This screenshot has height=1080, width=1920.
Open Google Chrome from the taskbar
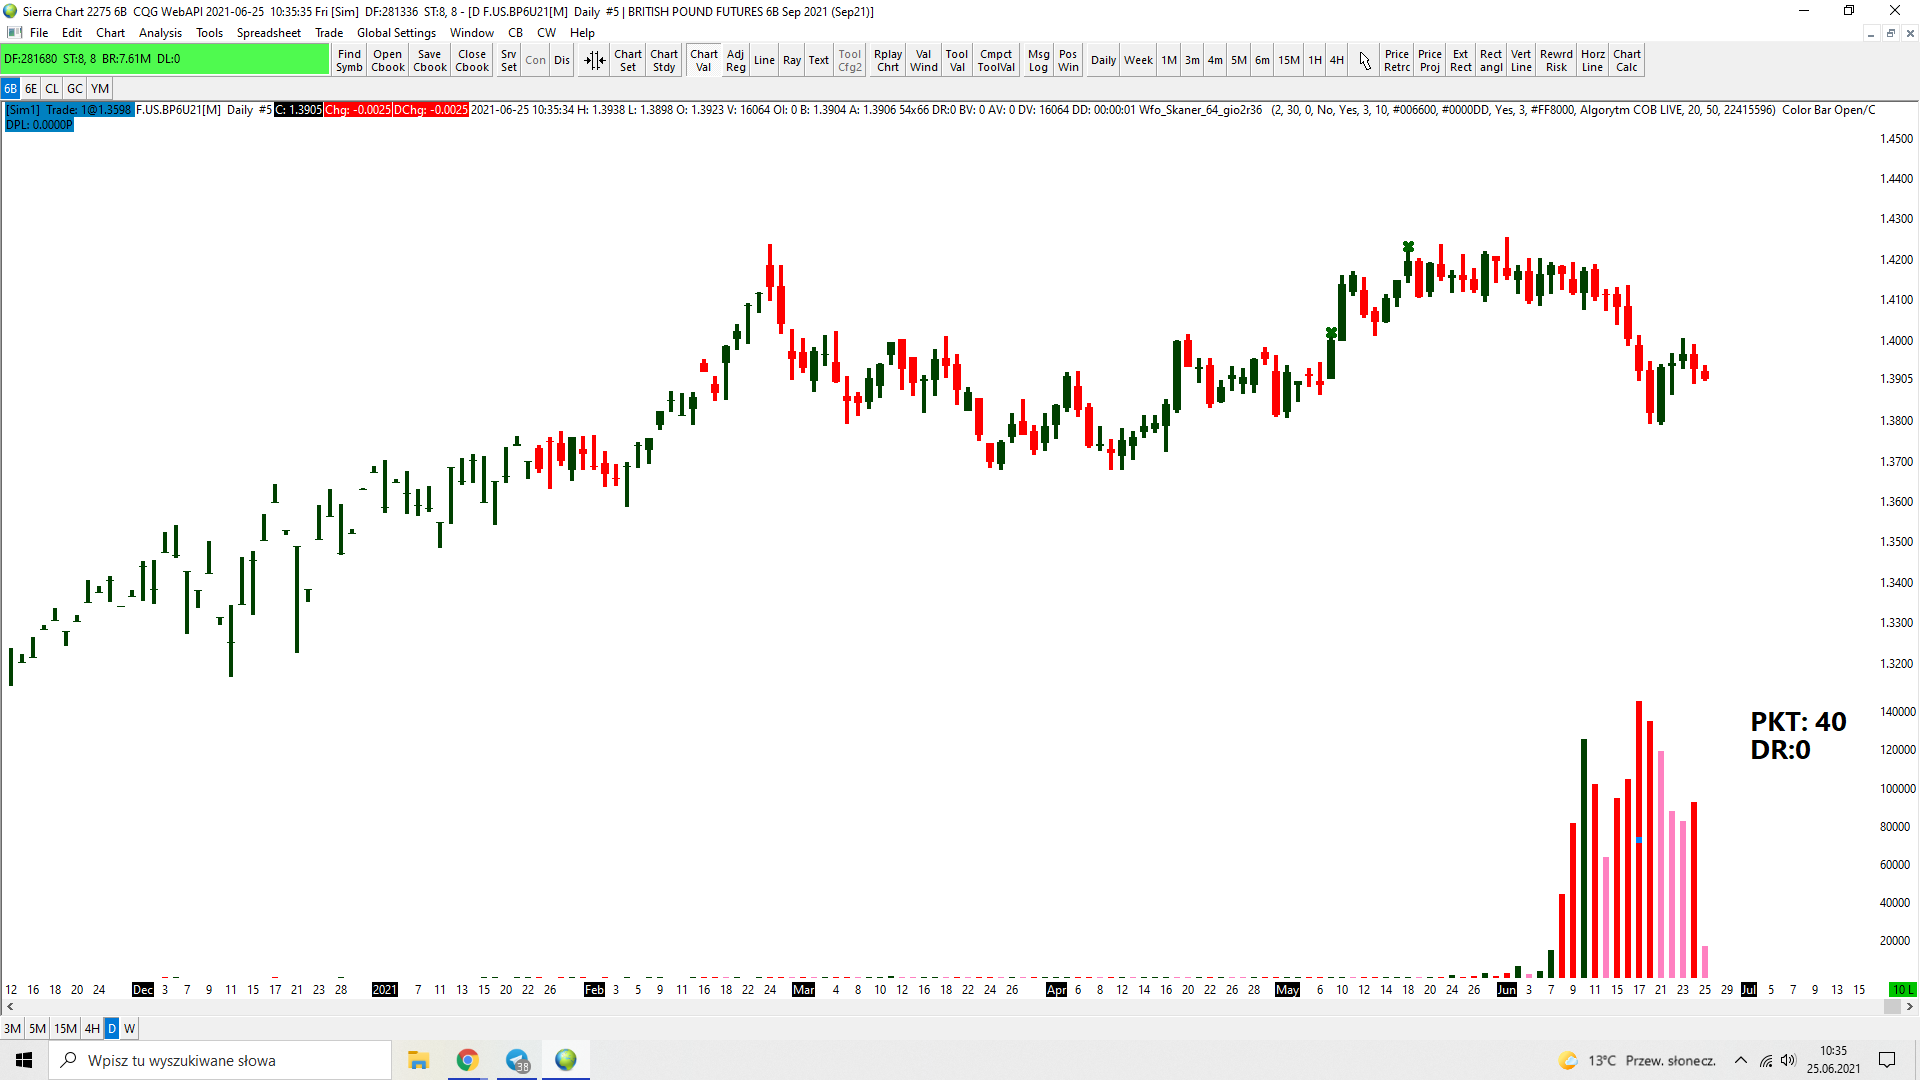pyautogui.click(x=467, y=1060)
